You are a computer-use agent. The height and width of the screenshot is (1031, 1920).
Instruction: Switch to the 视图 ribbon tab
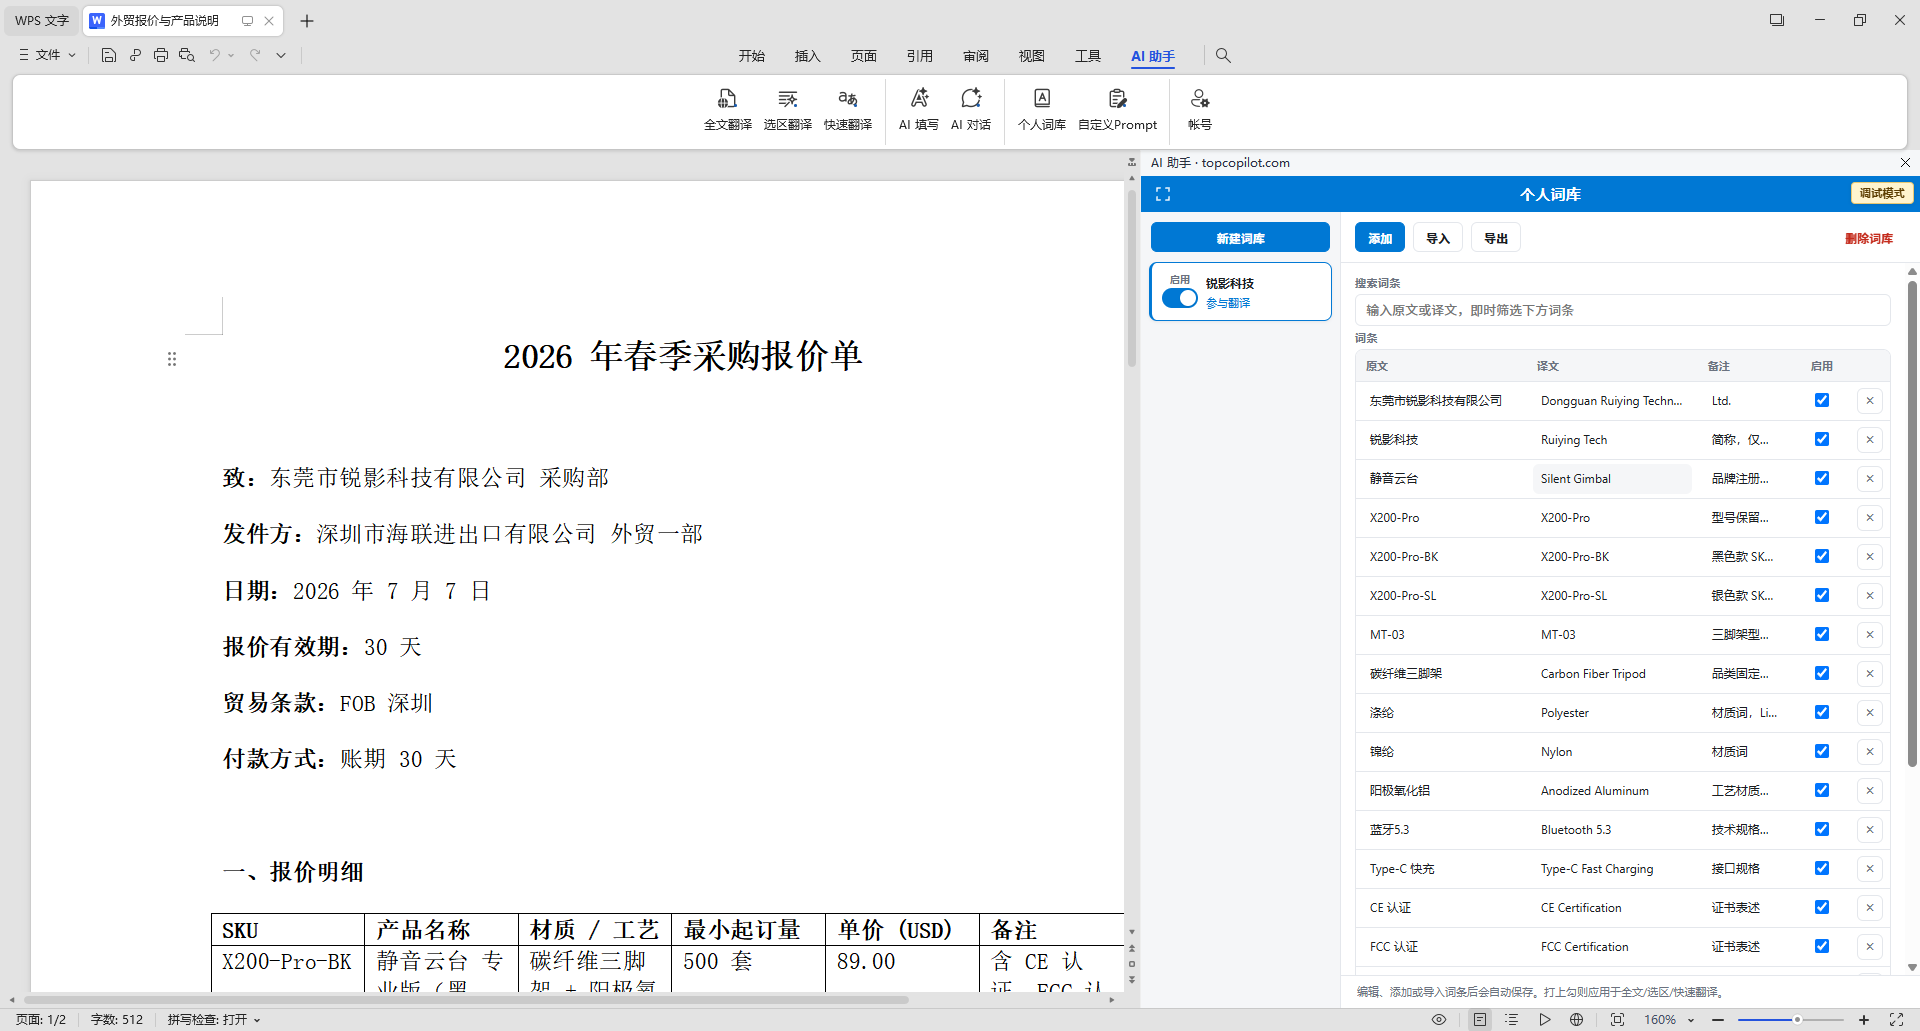click(x=1032, y=56)
